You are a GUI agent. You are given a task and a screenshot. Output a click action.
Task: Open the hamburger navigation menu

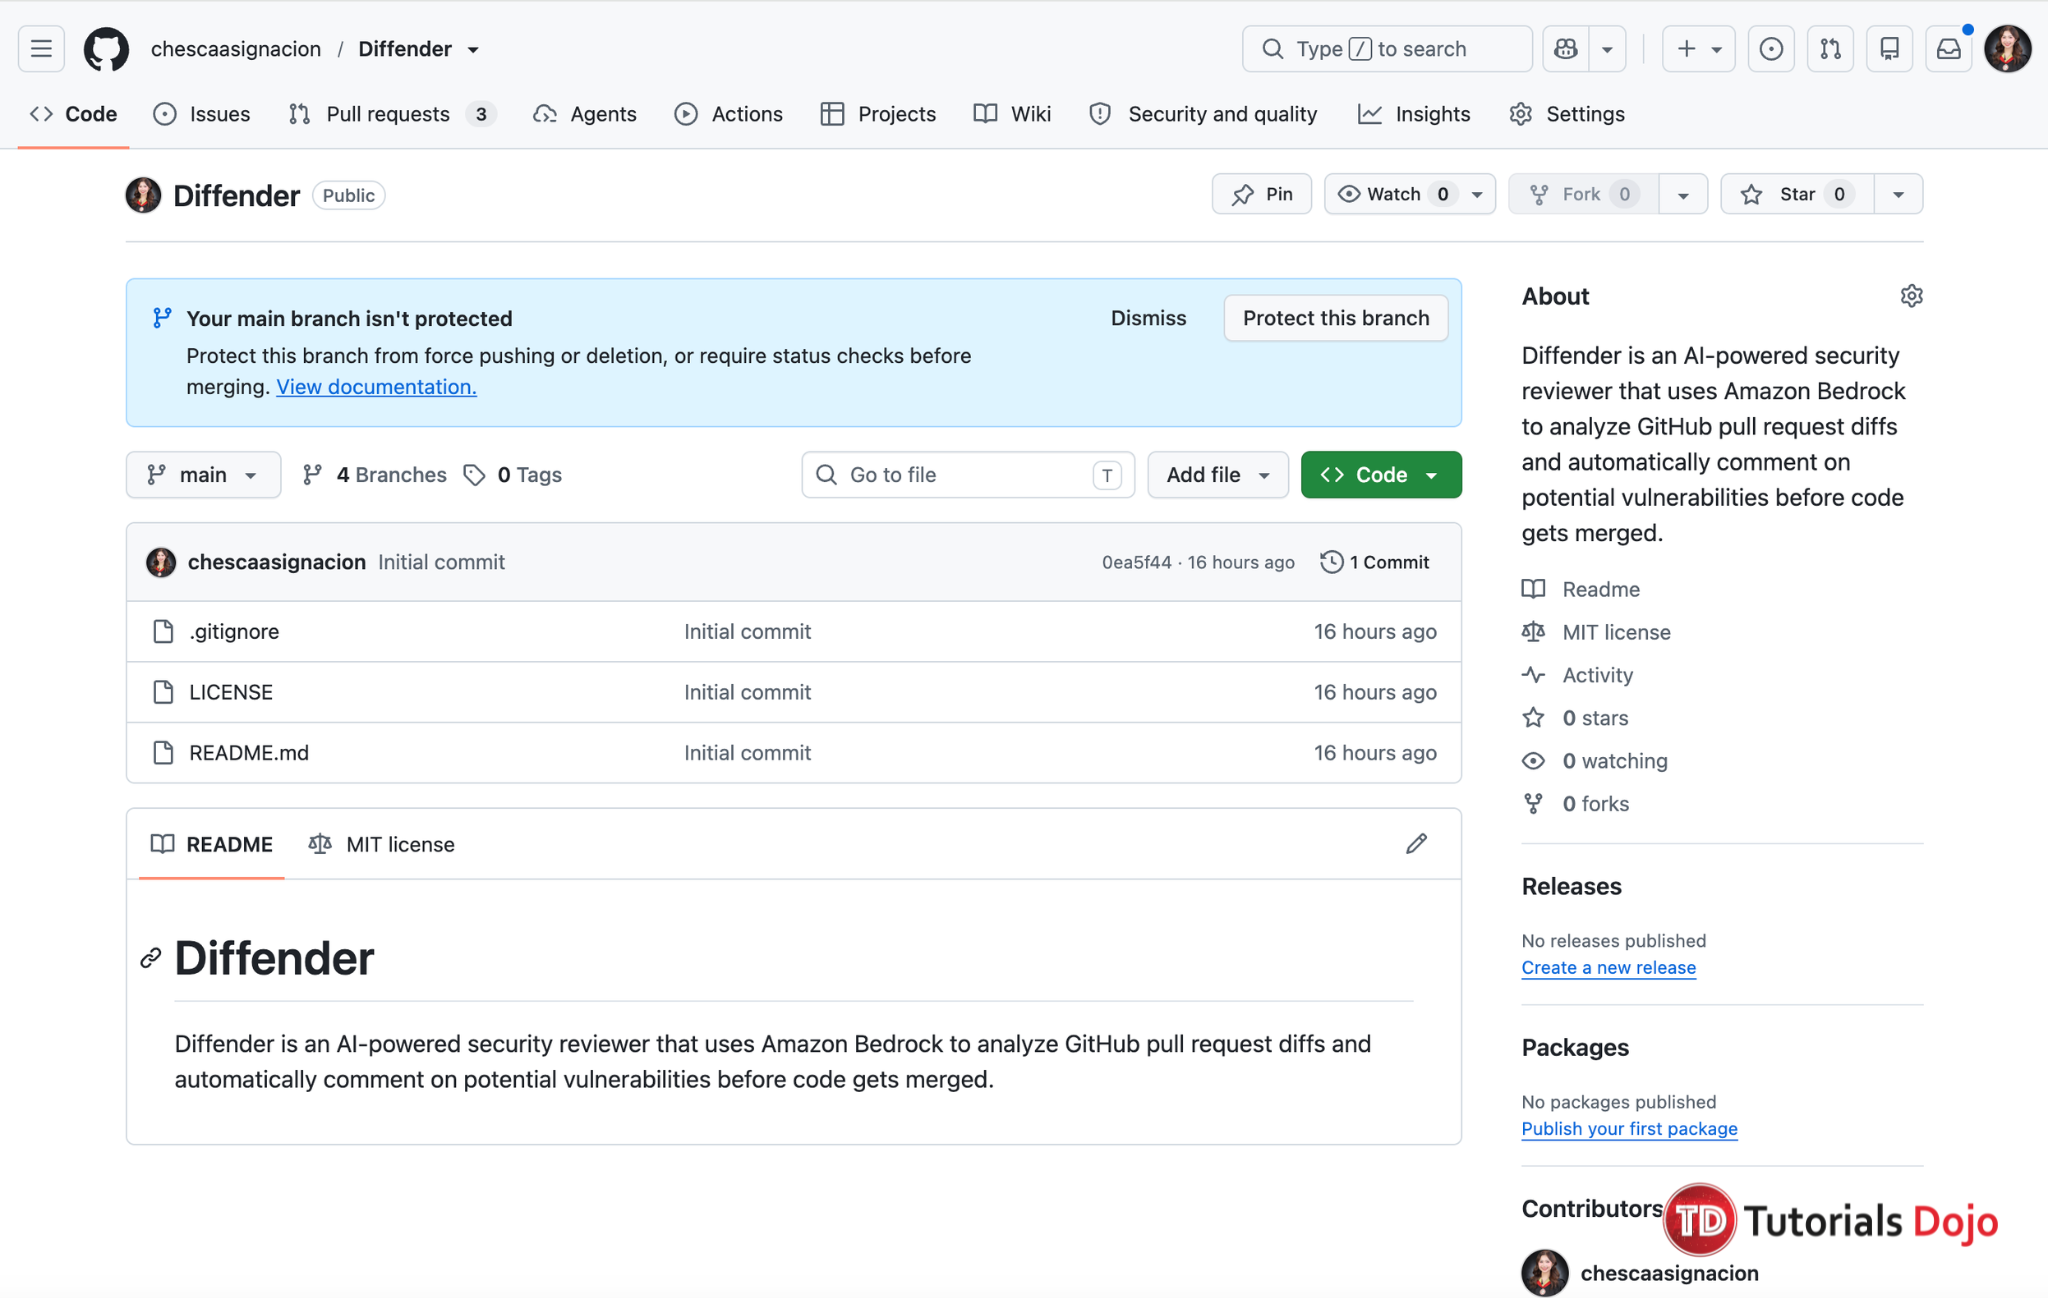point(41,49)
